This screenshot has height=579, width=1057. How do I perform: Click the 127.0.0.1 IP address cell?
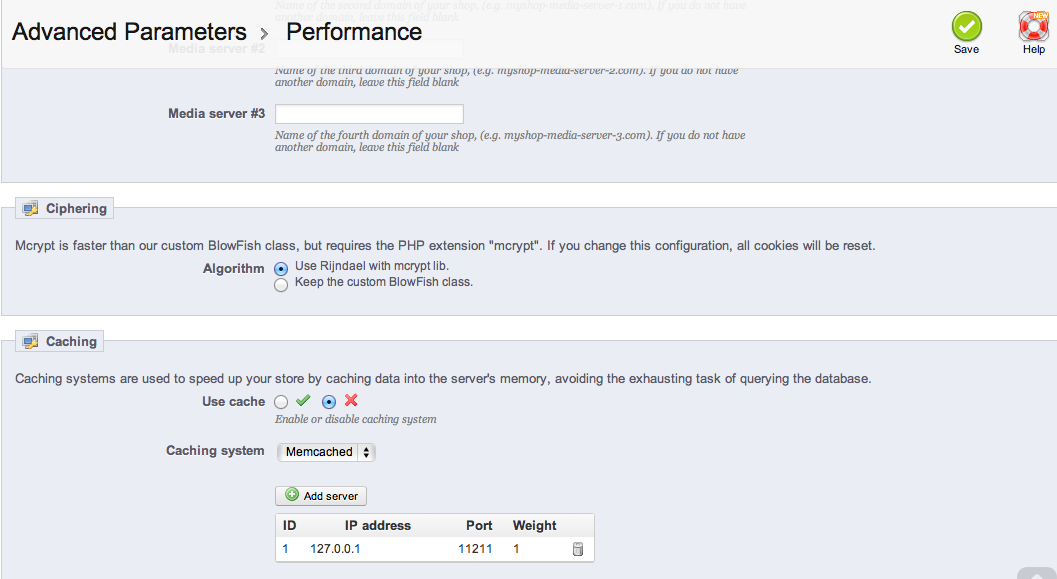[x=335, y=549]
